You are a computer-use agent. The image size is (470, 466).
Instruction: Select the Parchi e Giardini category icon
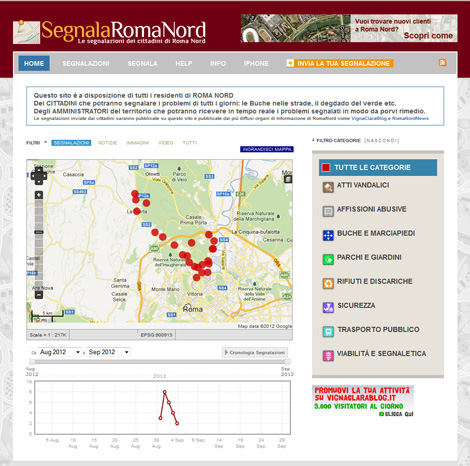point(328,259)
